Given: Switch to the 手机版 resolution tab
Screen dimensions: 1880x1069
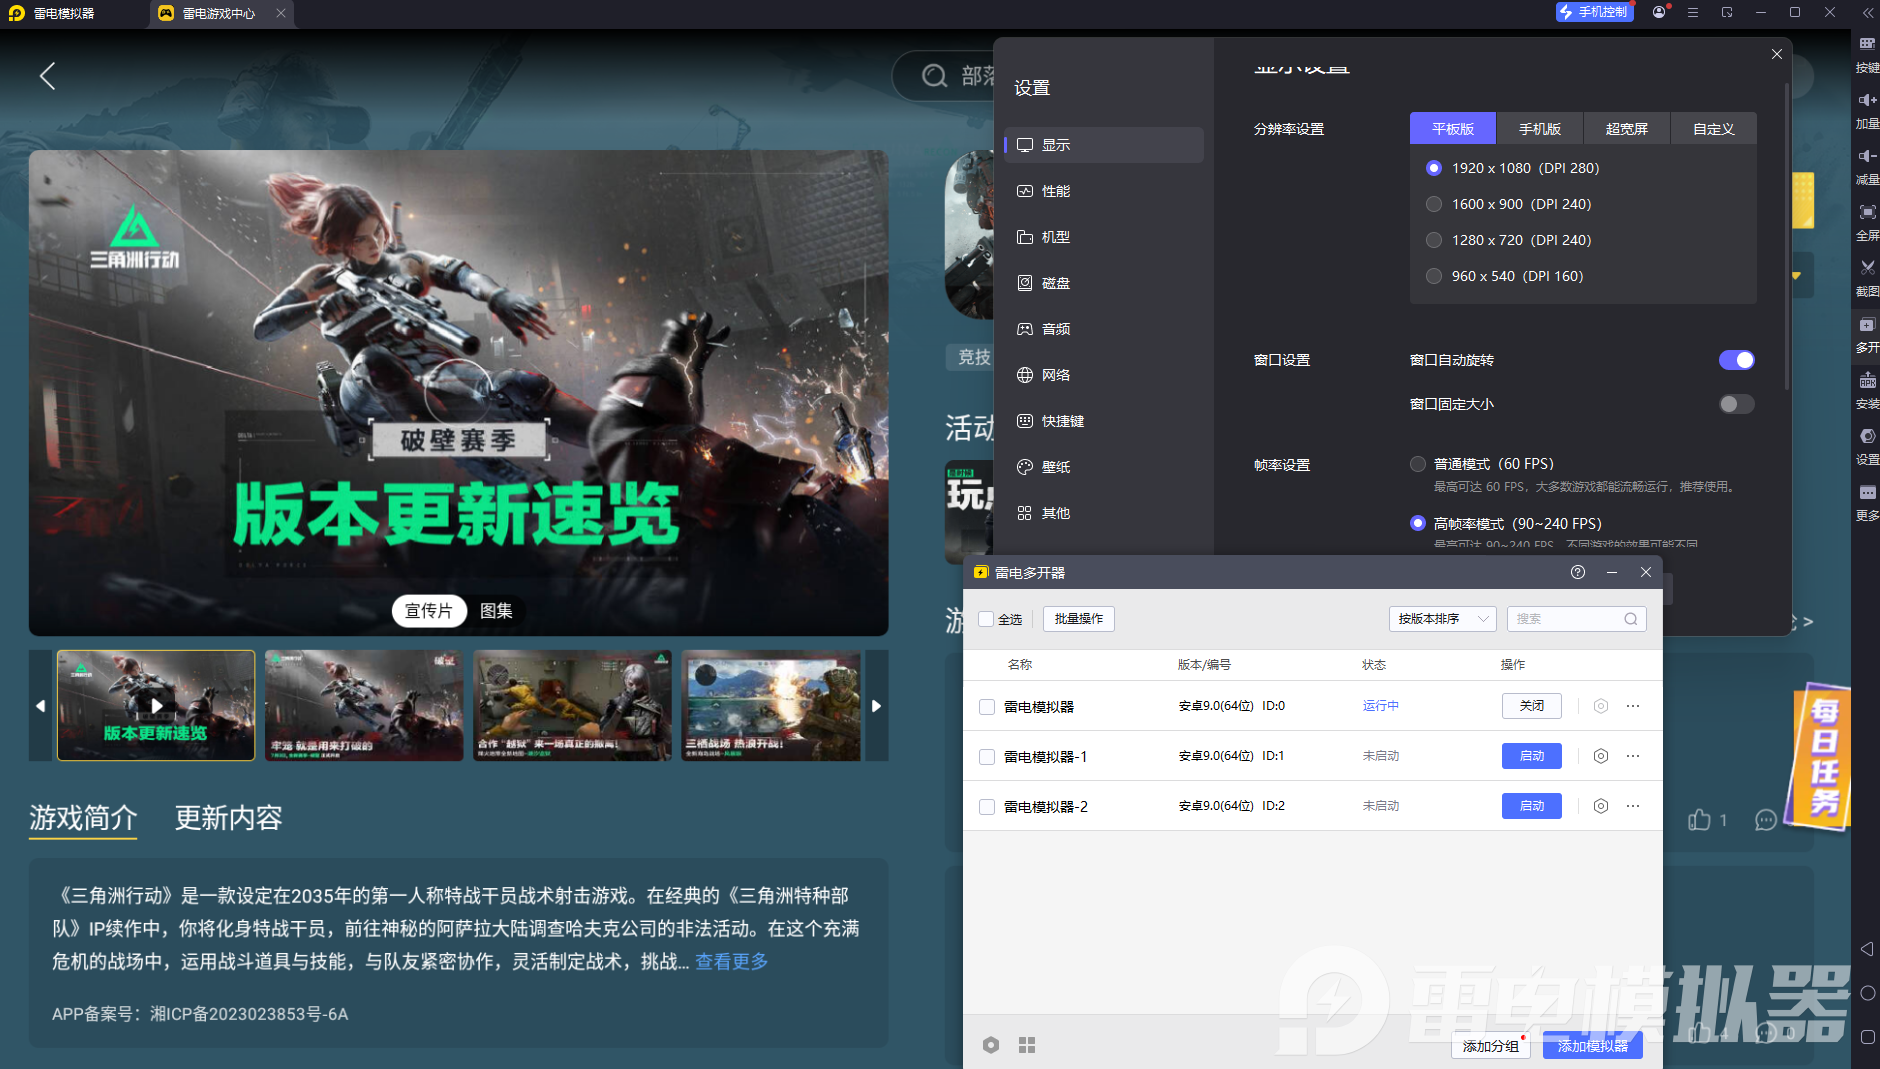Looking at the screenshot, I should [1538, 128].
